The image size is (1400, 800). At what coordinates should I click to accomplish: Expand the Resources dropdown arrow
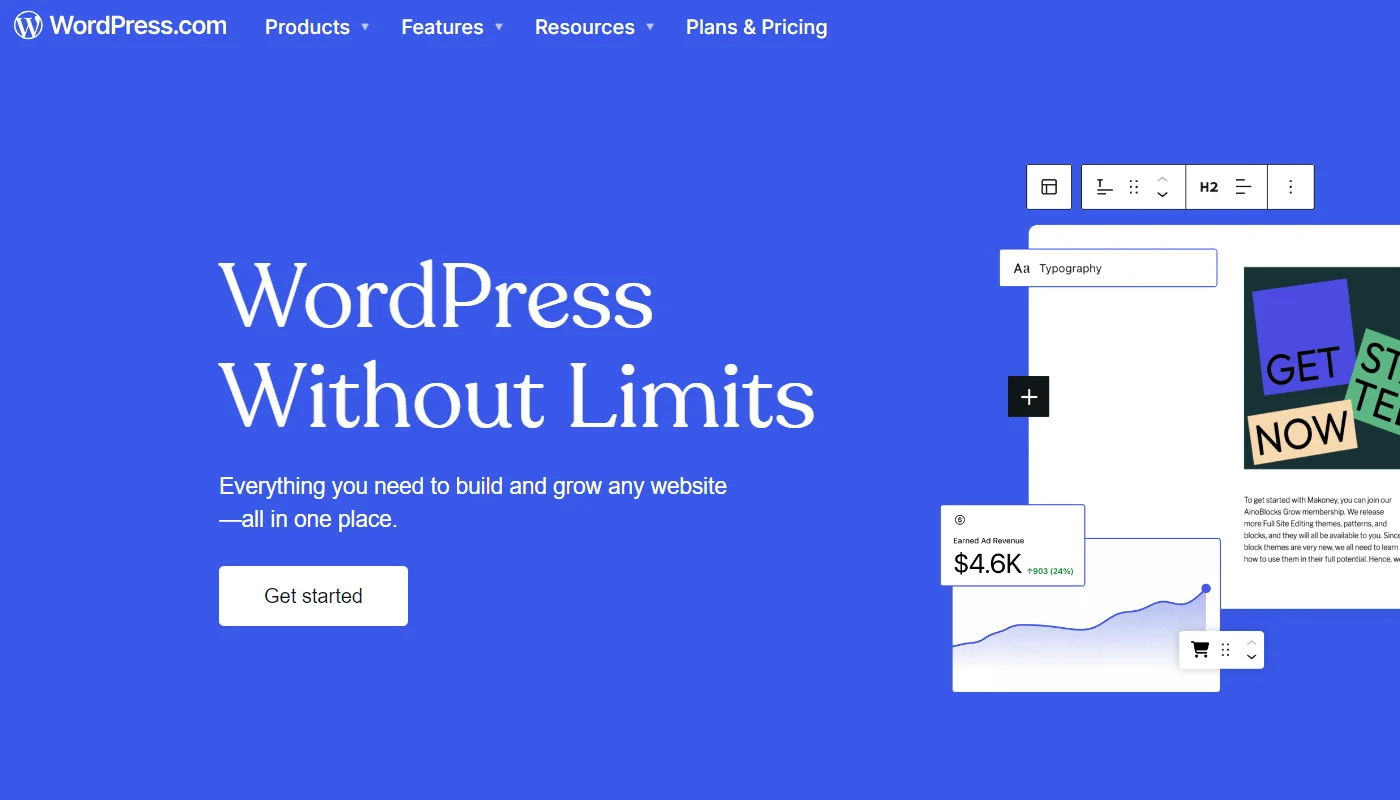pyautogui.click(x=650, y=27)
